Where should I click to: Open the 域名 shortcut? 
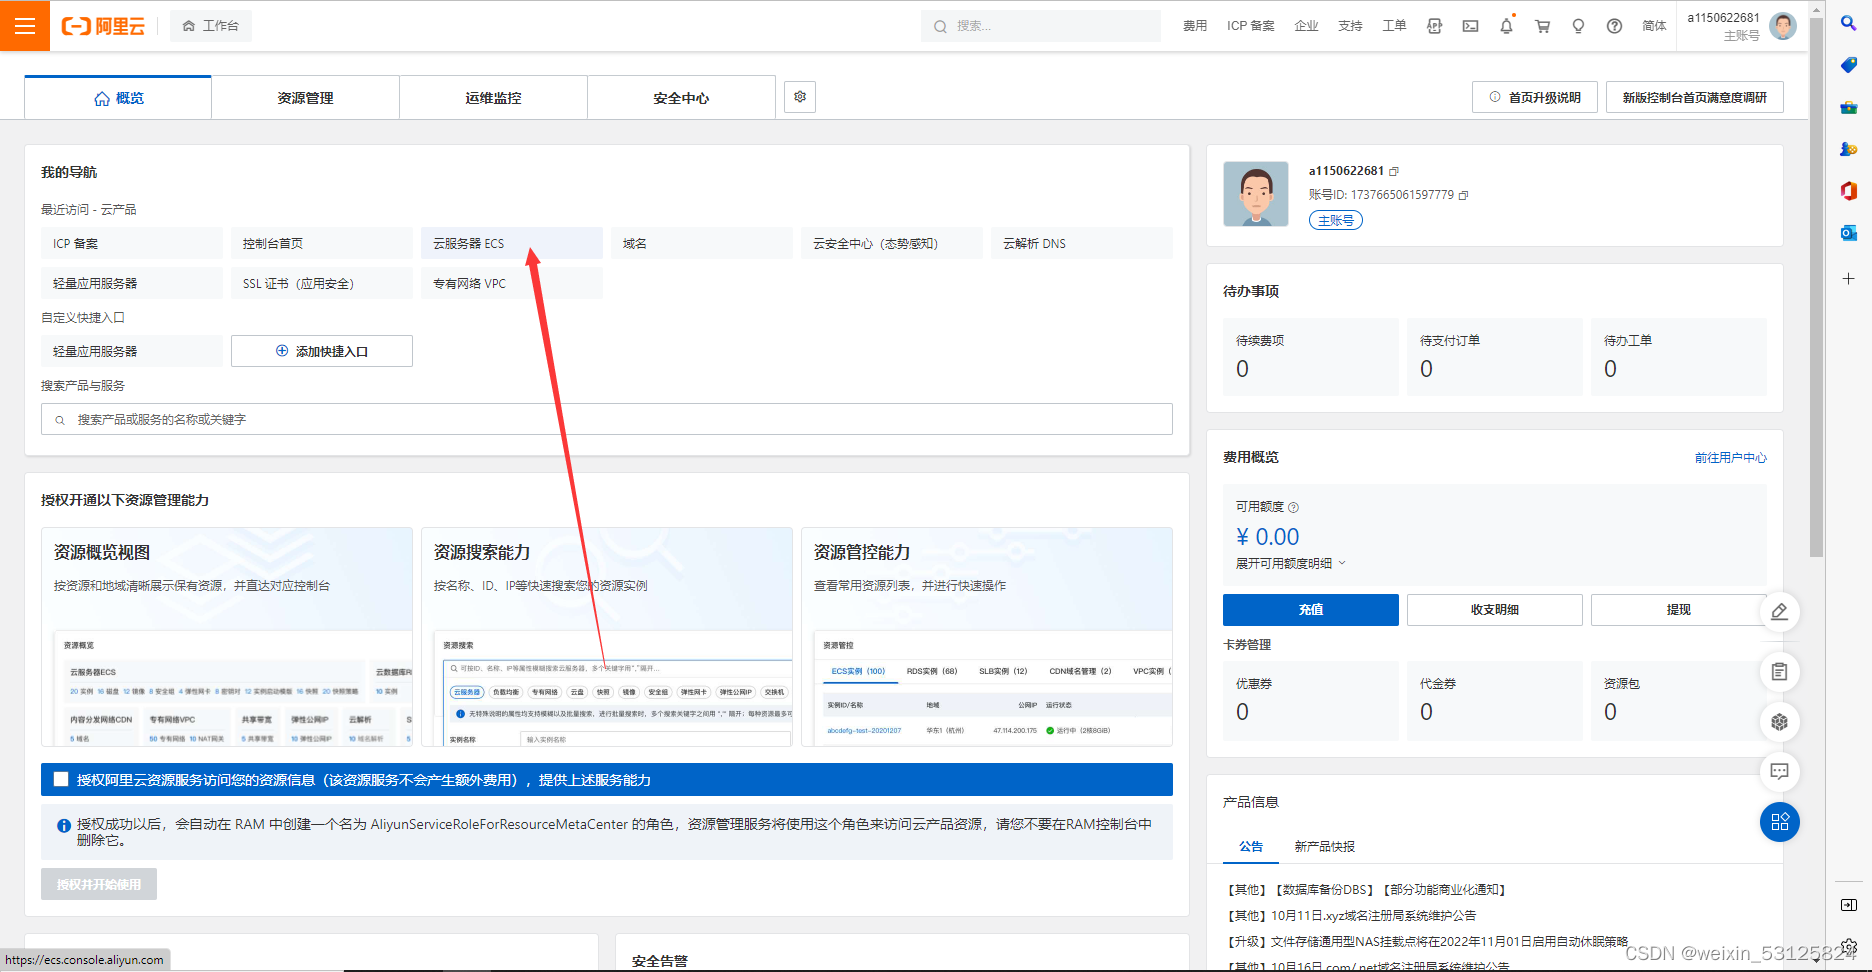[701, 243]
